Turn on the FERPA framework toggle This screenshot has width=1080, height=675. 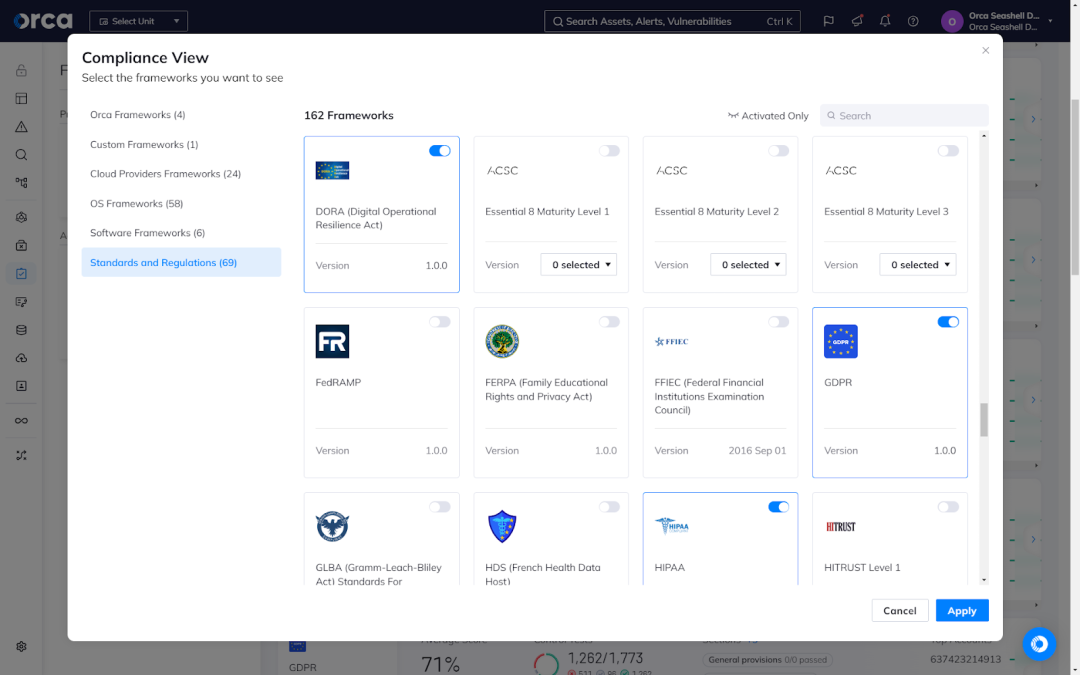click(x=609, y=322)
